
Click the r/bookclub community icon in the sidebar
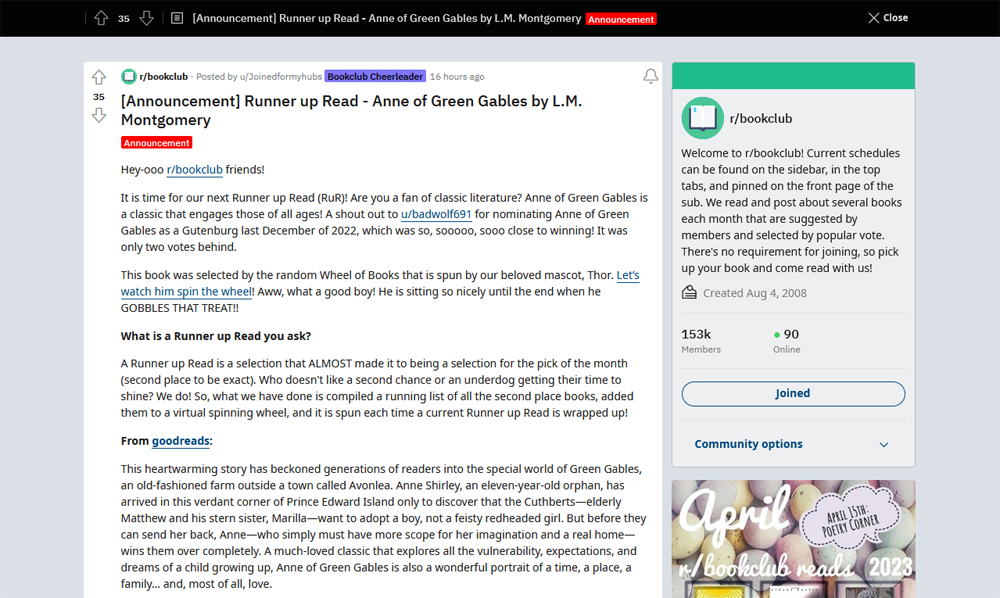click(703, 118)
